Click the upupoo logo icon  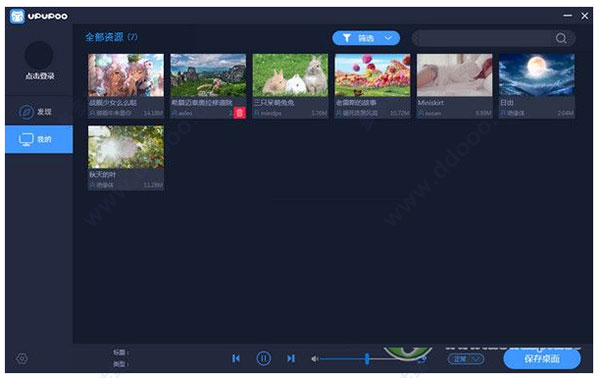17,16
